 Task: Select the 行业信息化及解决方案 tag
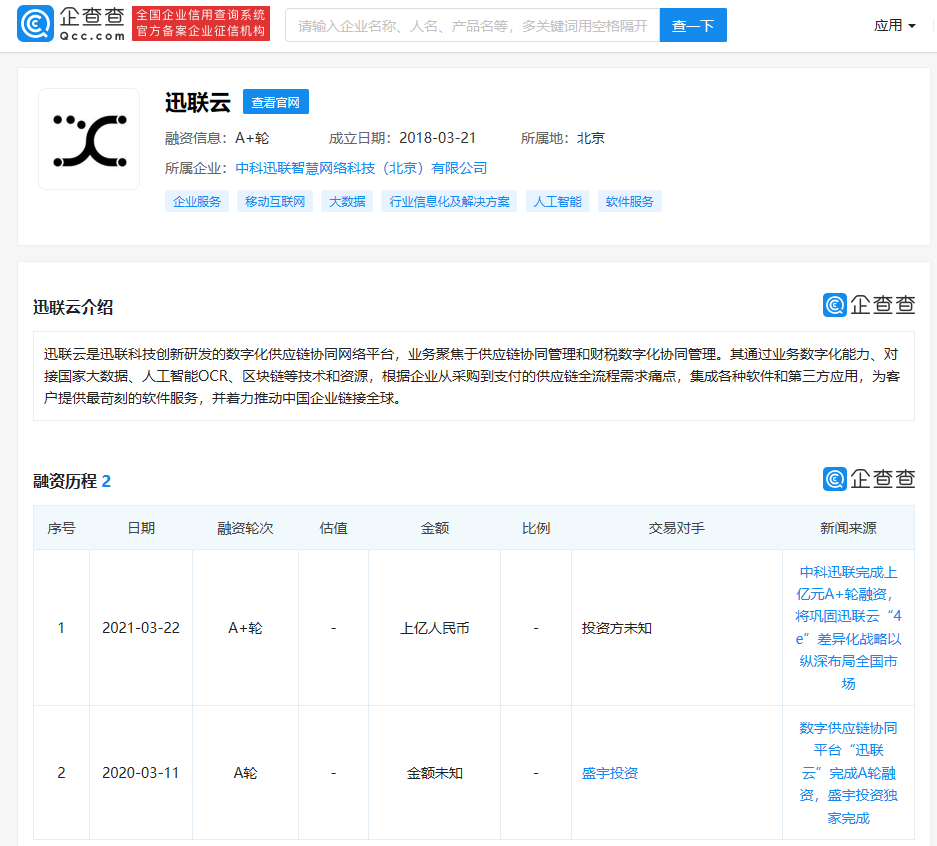point(449,202)
